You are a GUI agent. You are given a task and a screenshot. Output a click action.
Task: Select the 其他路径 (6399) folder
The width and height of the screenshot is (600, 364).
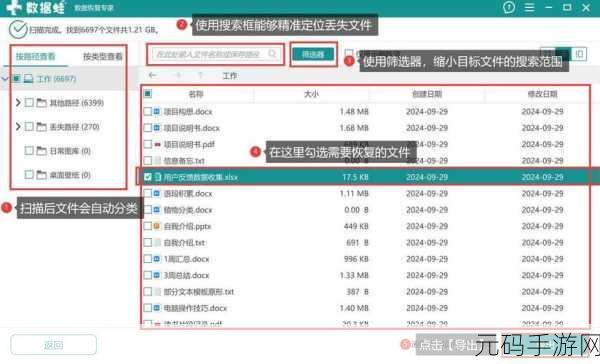click(77, 103)
